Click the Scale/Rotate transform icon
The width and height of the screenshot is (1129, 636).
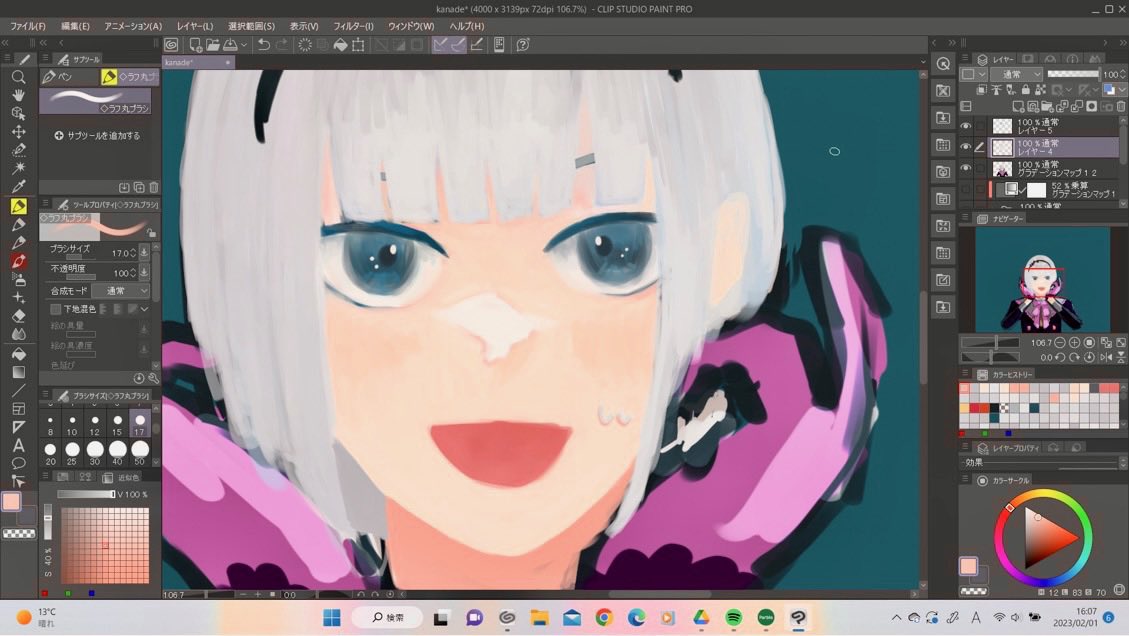click(358, 45)
